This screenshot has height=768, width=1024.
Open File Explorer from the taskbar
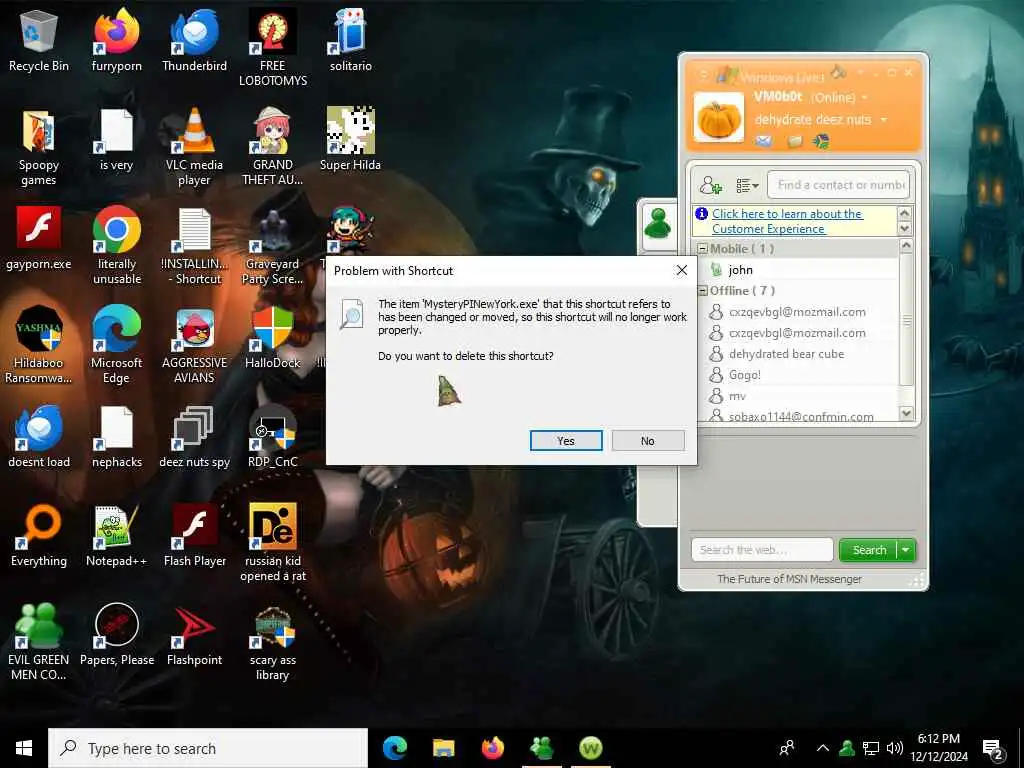pyautogui.click(x=443, y=748)
